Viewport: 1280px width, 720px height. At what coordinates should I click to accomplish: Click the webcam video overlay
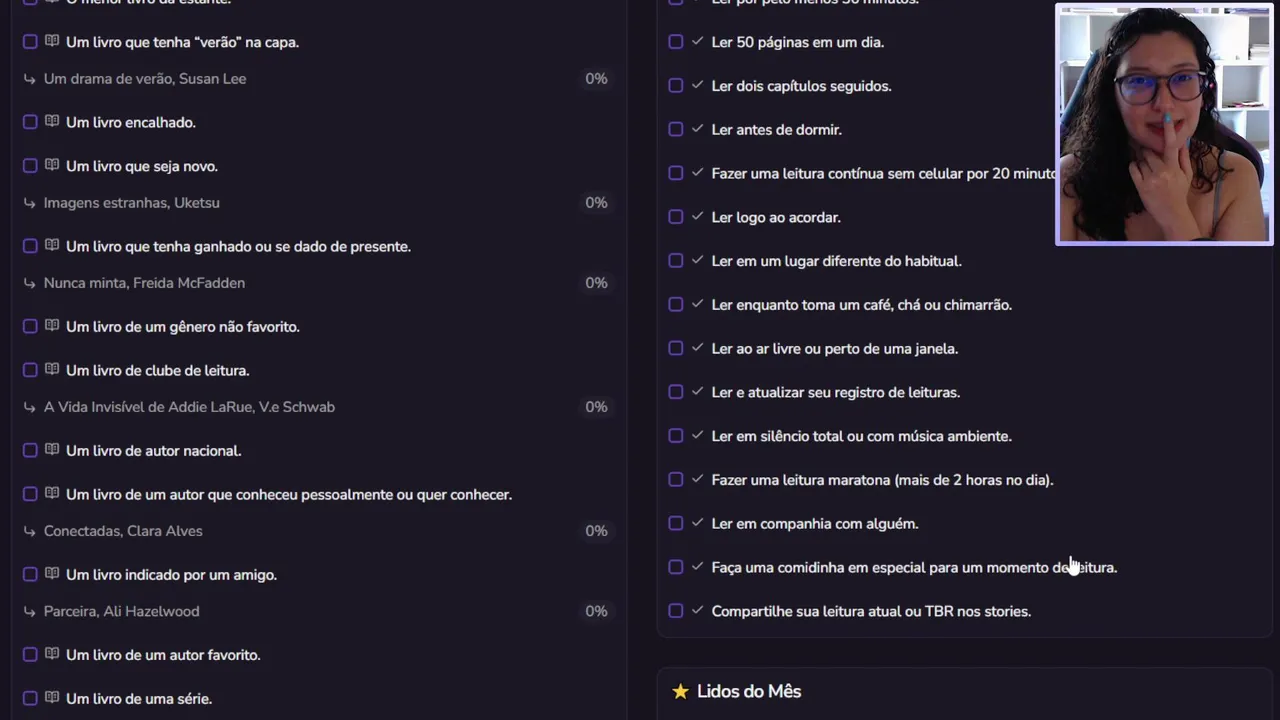(x=1164, y=124)
